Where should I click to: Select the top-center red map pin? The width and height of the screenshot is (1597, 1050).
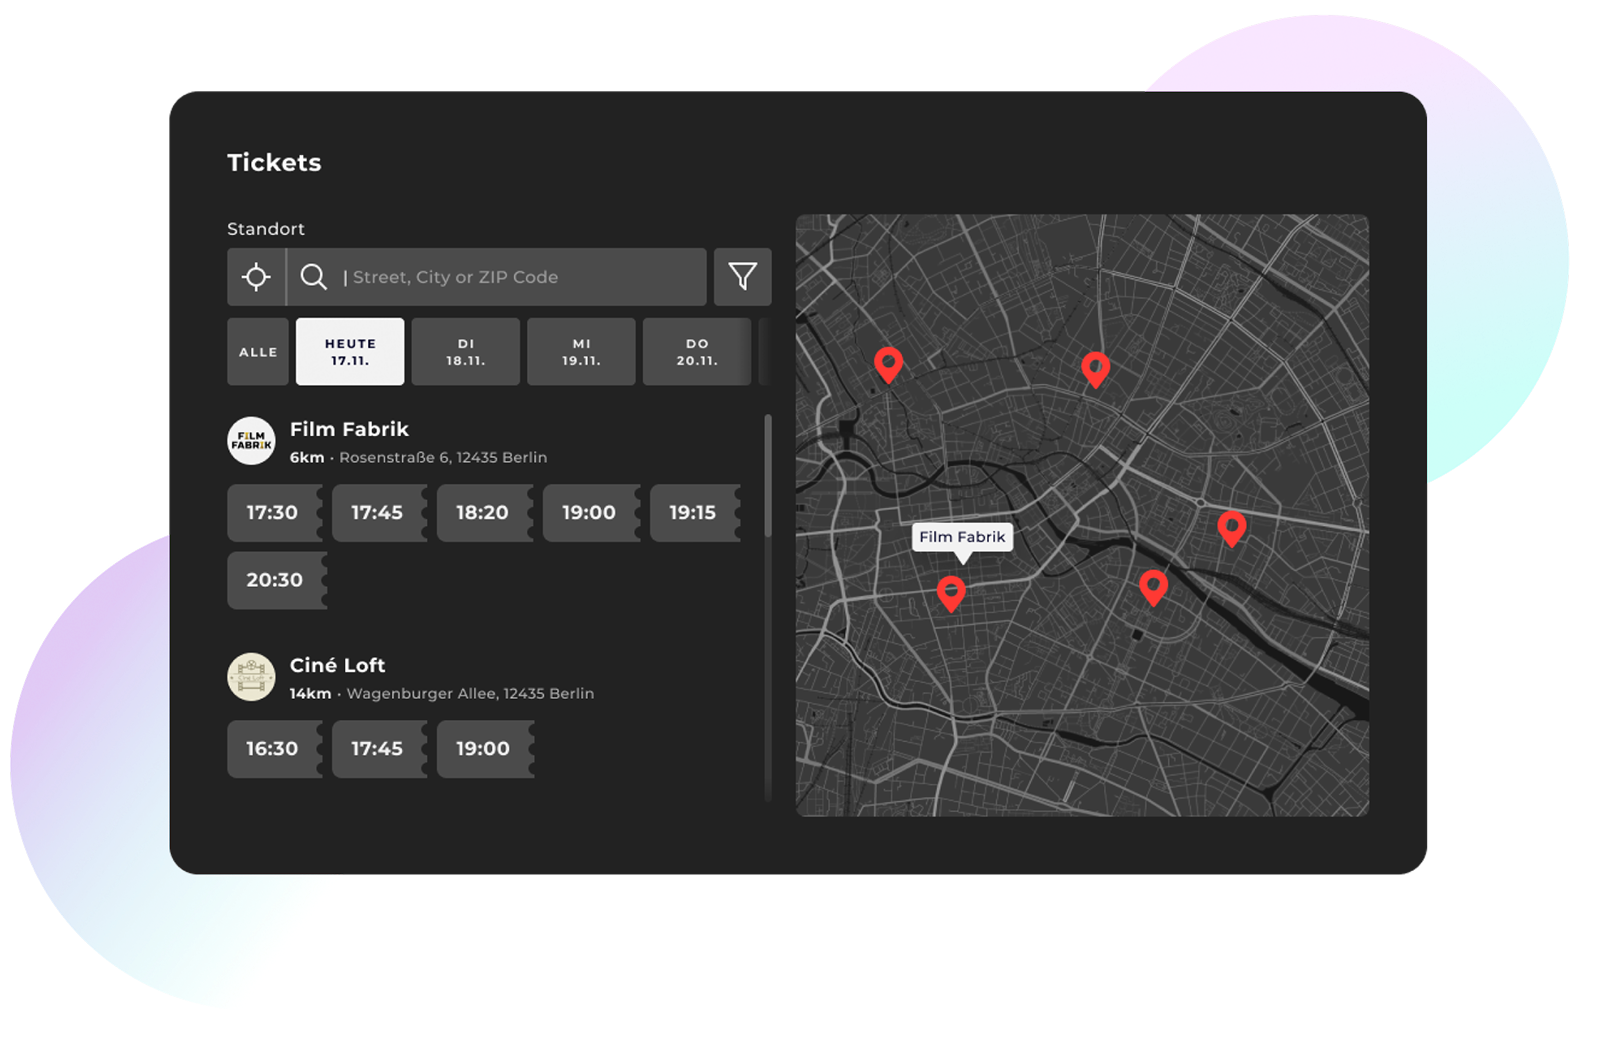(x=1095, y=369)
